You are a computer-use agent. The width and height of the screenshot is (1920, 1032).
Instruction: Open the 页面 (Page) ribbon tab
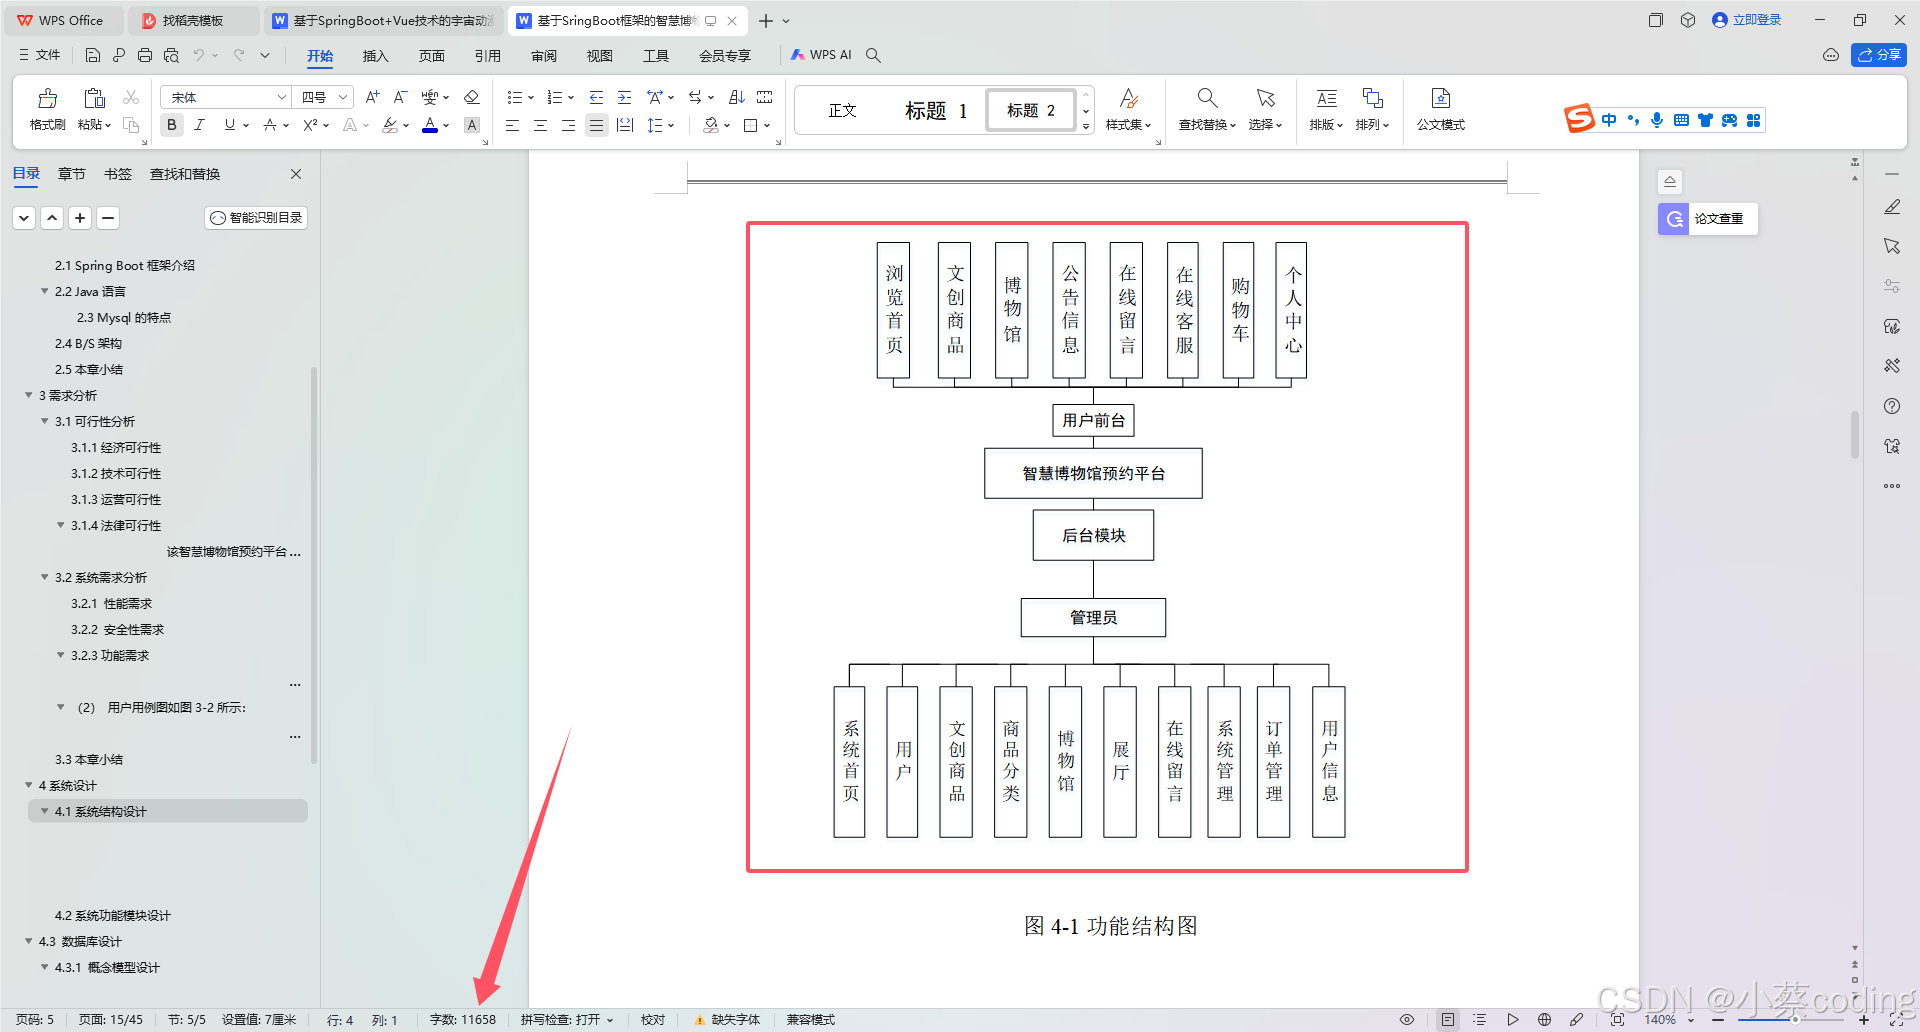pos(432,56)
